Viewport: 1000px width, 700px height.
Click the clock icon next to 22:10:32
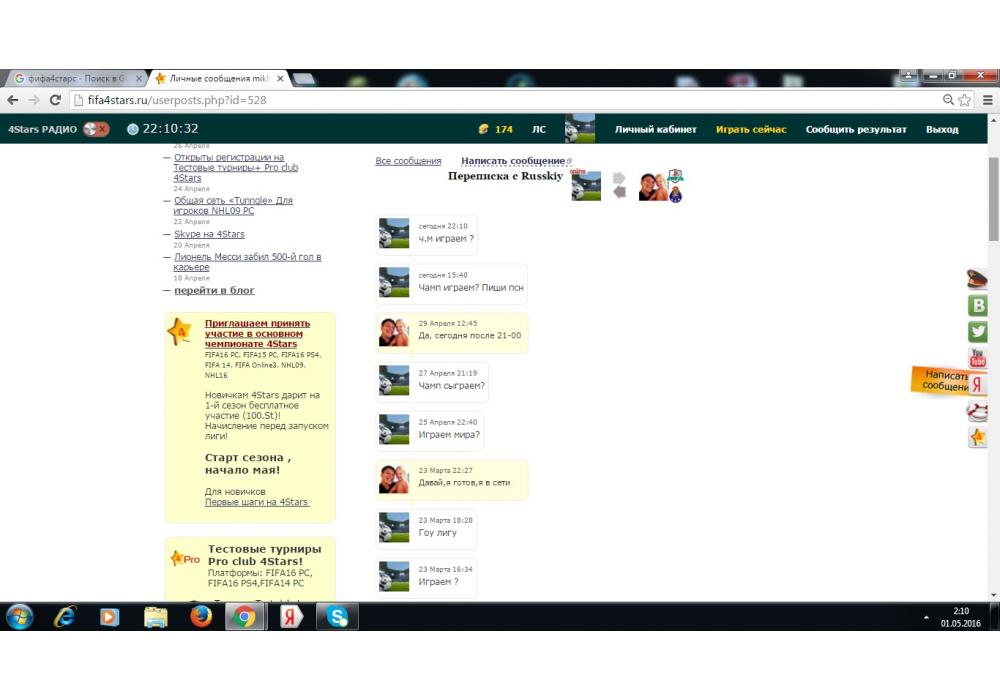pos(133,129)
